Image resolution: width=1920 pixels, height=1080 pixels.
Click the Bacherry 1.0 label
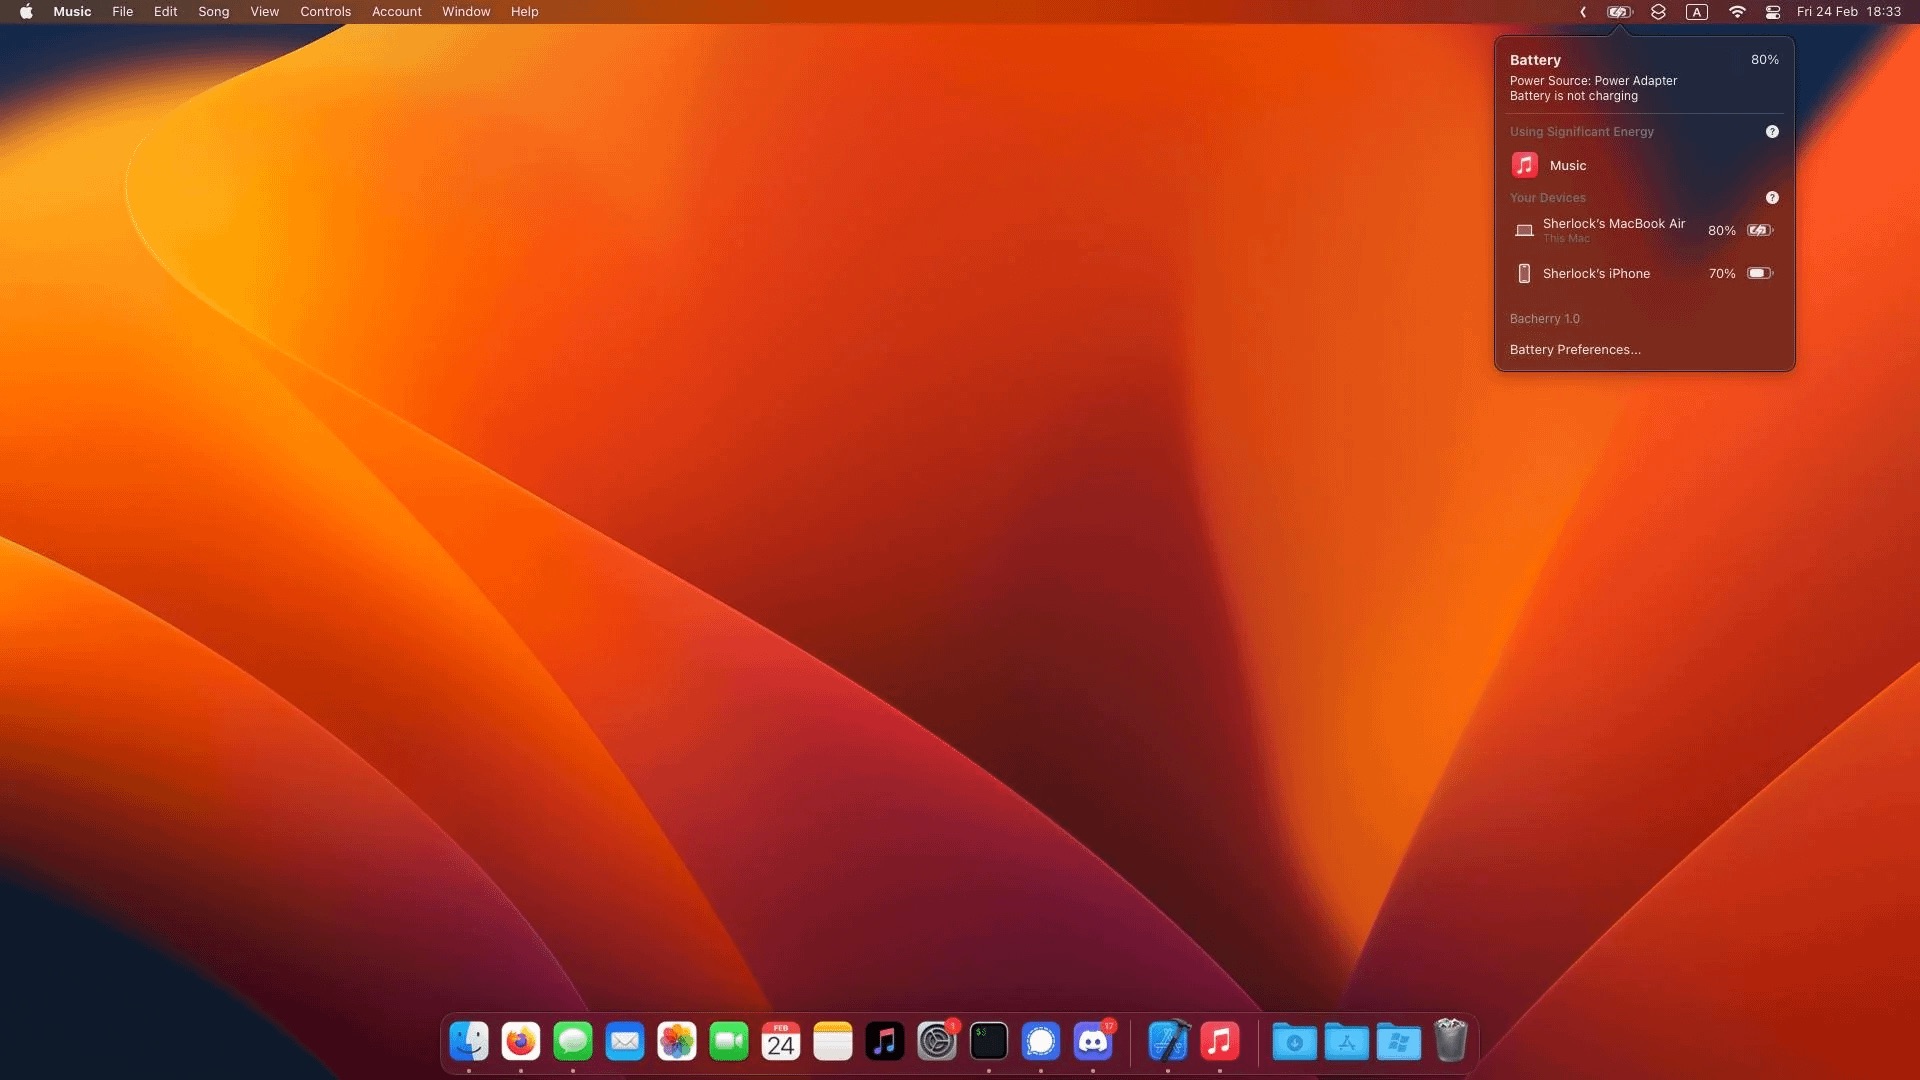(1544, 319)
